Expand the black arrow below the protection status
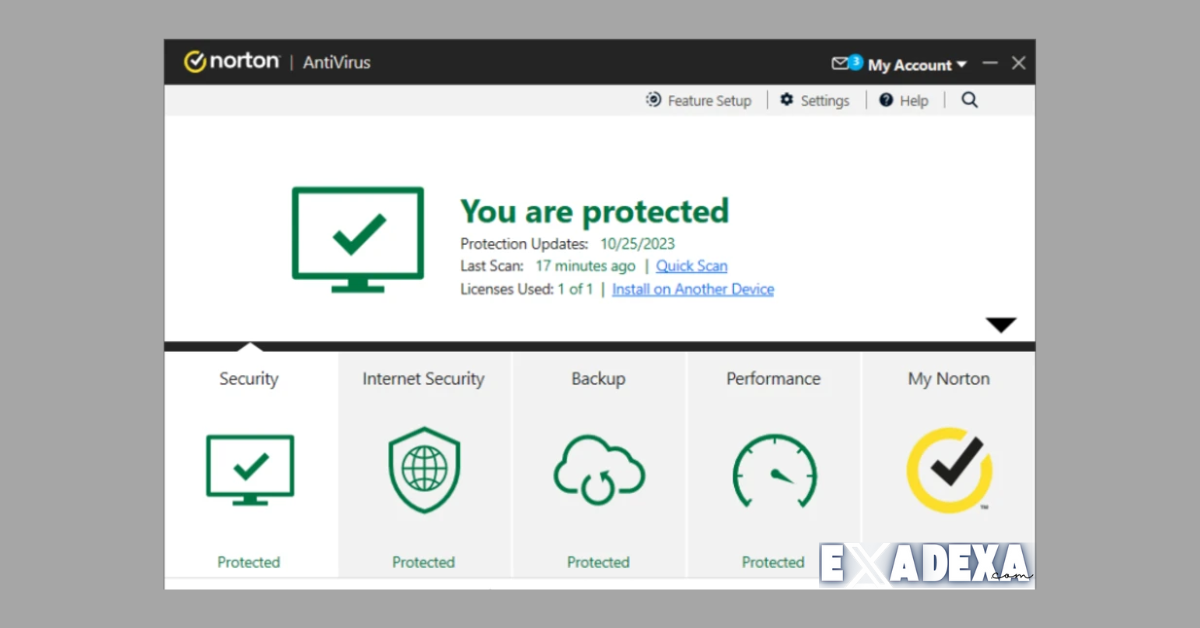The image size is (1200, 628). [x=1001, y=324]
